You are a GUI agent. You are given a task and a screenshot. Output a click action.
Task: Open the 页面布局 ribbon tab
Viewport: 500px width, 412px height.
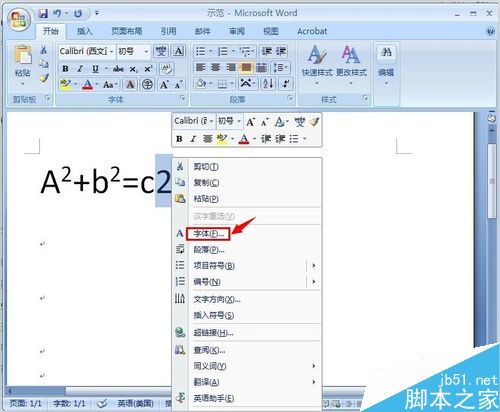[127, 31]
